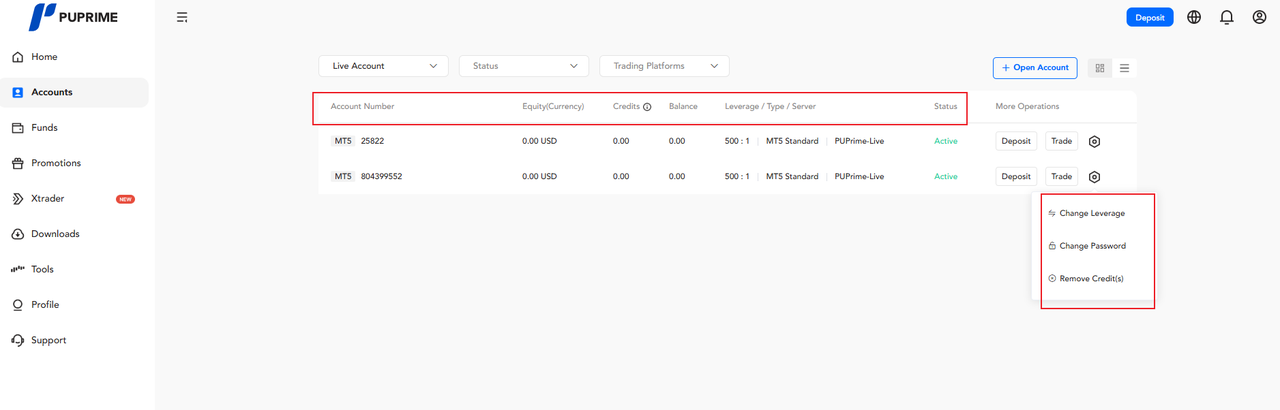Click settings gear for account 804399552
The image size is (1280, 410).
(1095, 177)
